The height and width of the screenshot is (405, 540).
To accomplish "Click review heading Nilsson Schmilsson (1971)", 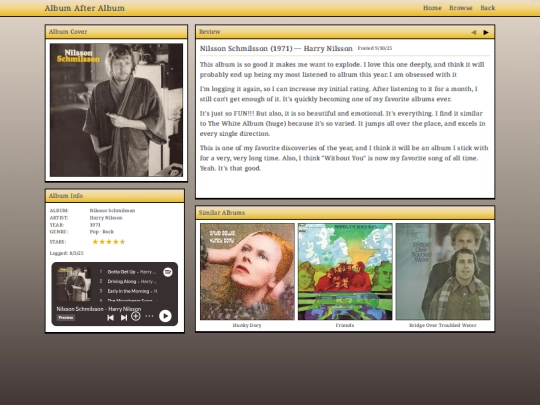I will point(246,49).
